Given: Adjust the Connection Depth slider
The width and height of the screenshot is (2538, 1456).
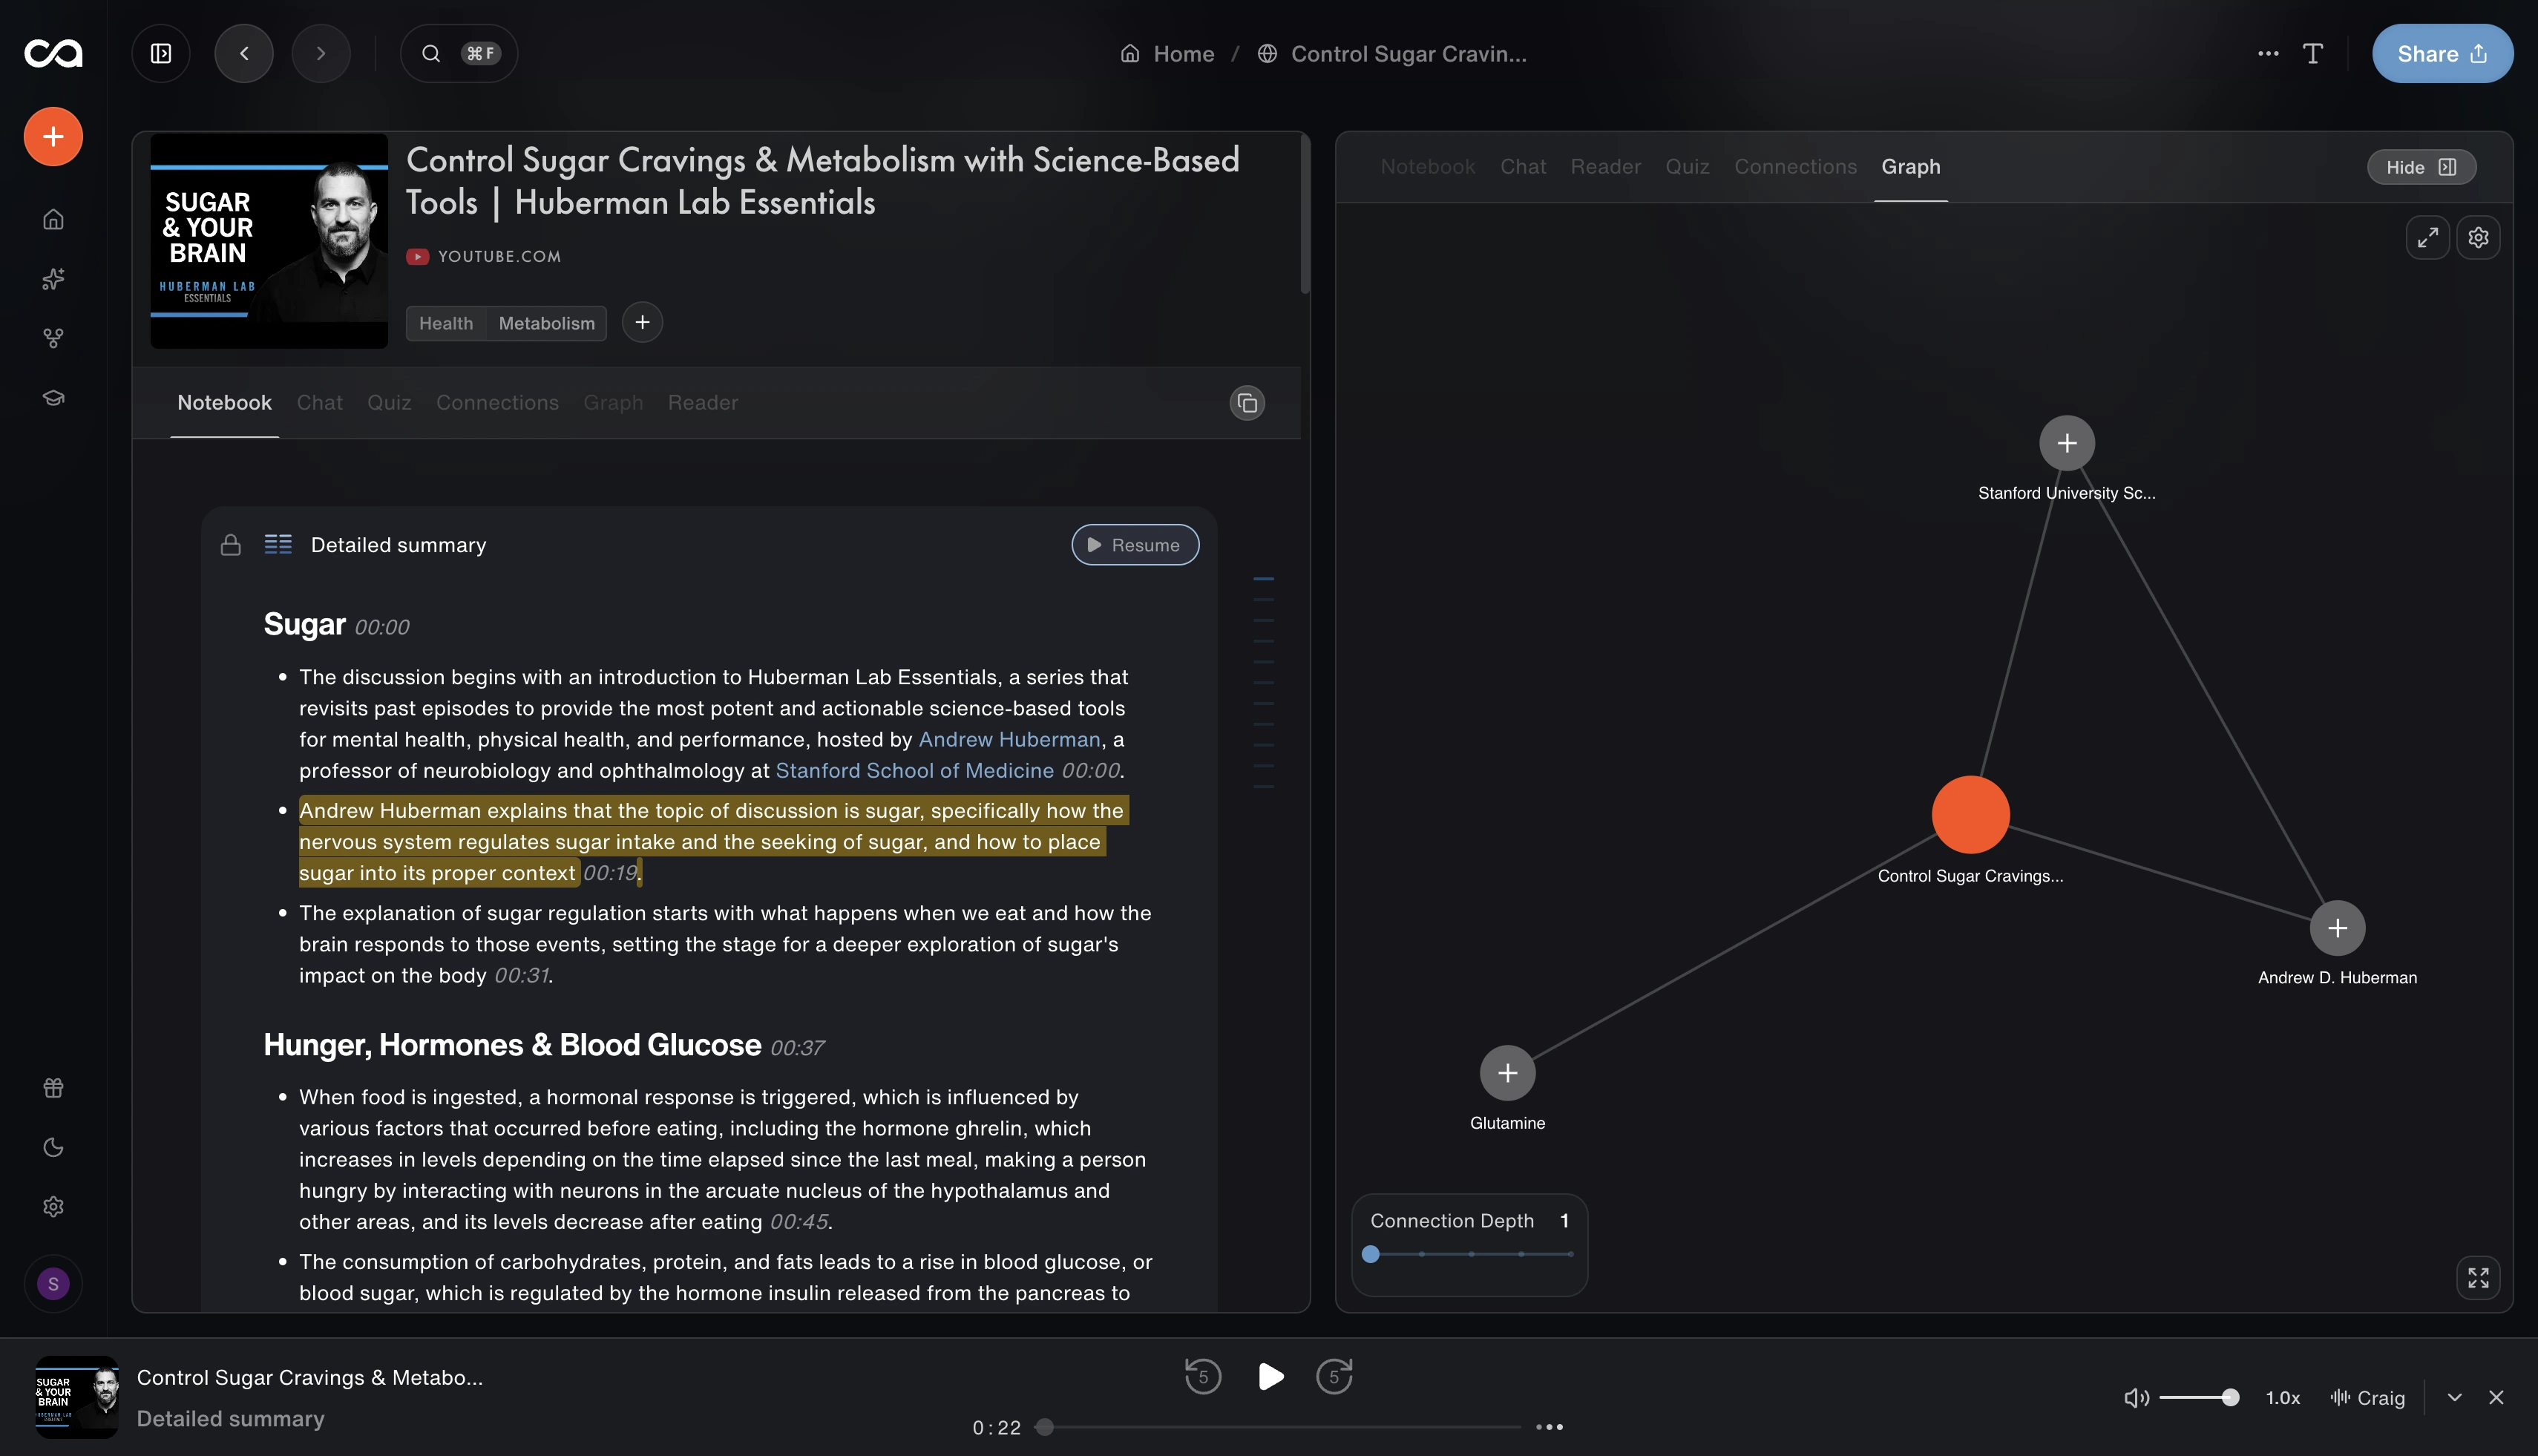Looking at the screenshot, I should tap(1470, 1253).
